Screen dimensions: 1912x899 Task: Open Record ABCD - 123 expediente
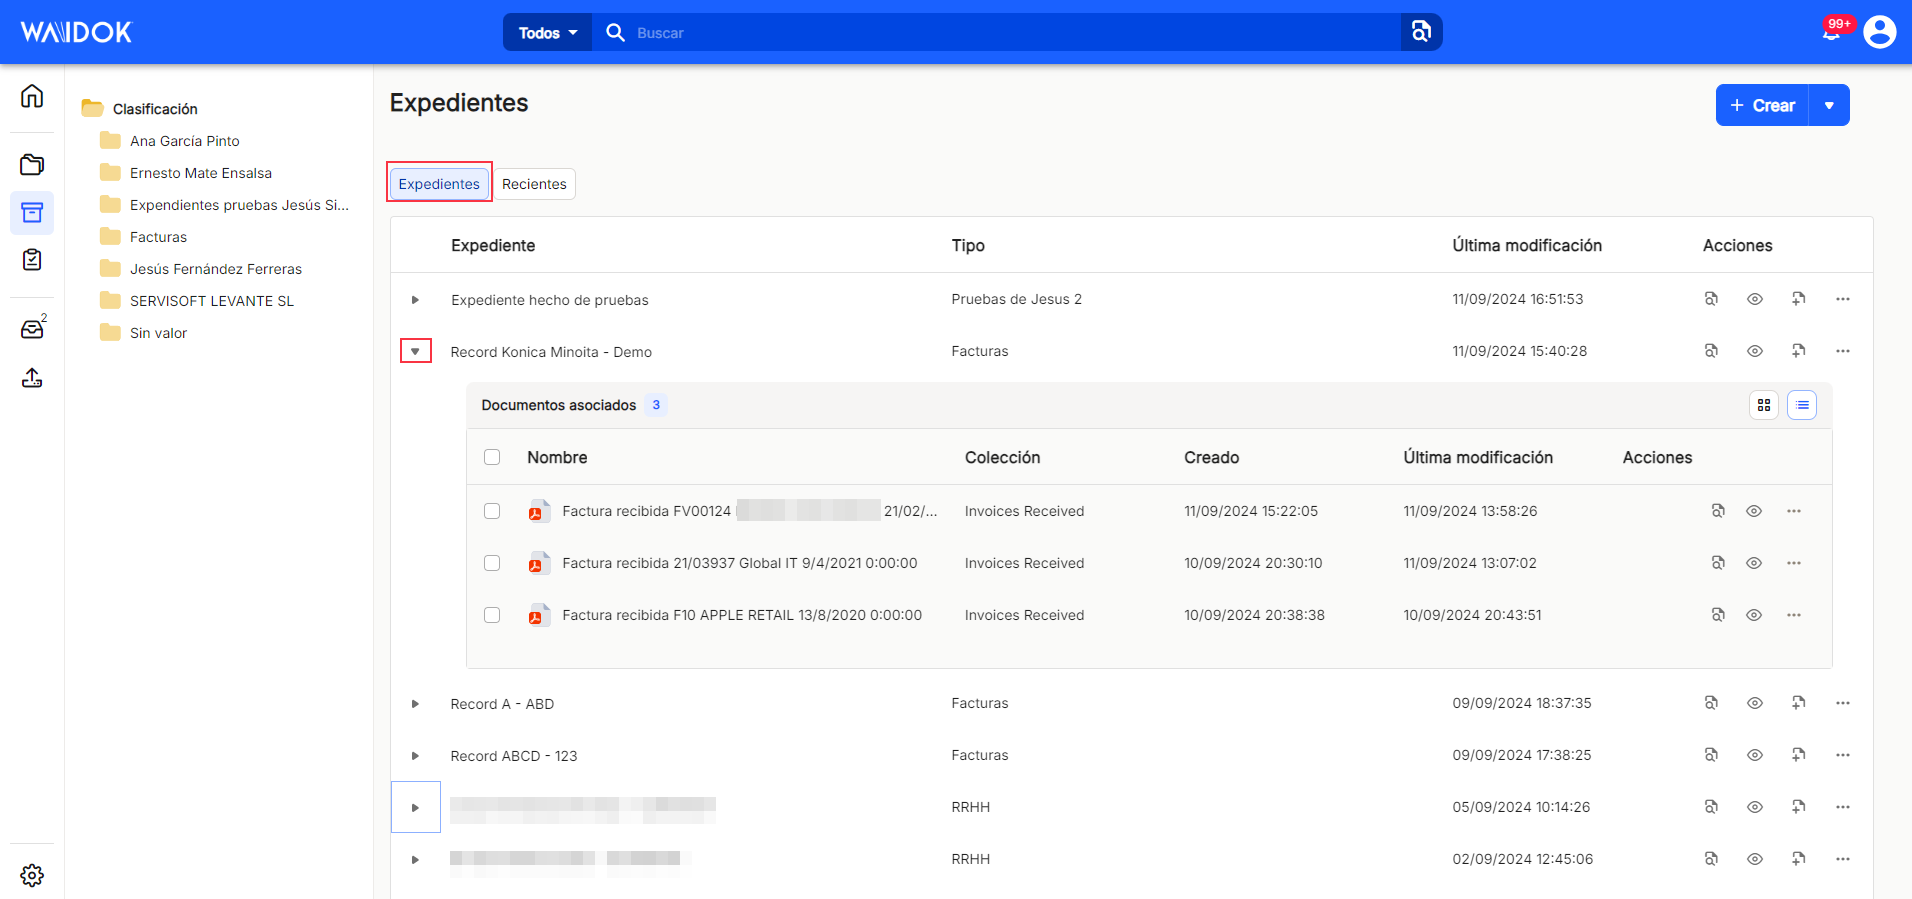tap(514, 756)
